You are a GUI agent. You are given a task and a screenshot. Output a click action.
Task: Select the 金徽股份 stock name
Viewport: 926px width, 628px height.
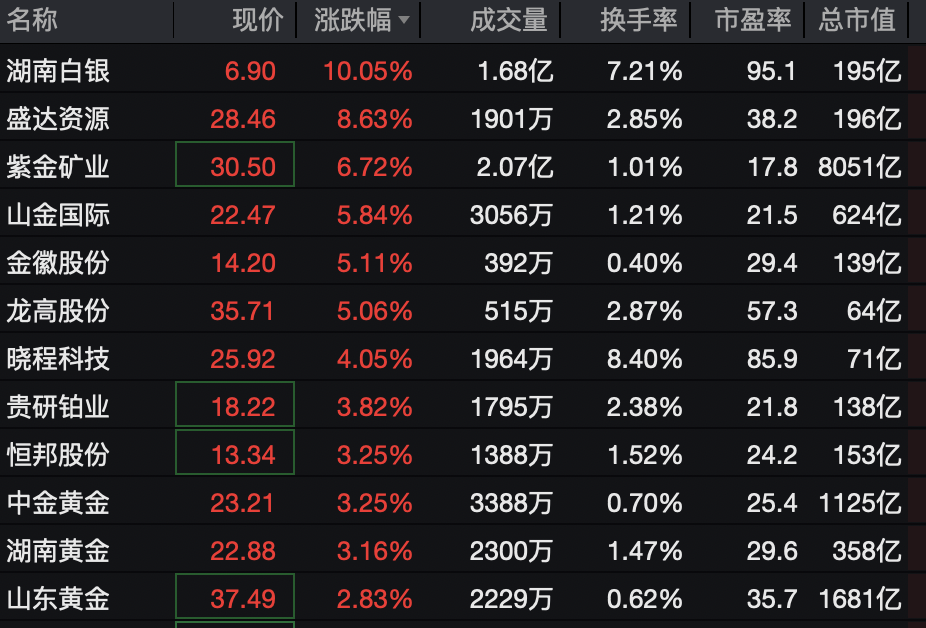tap(58, 263)
